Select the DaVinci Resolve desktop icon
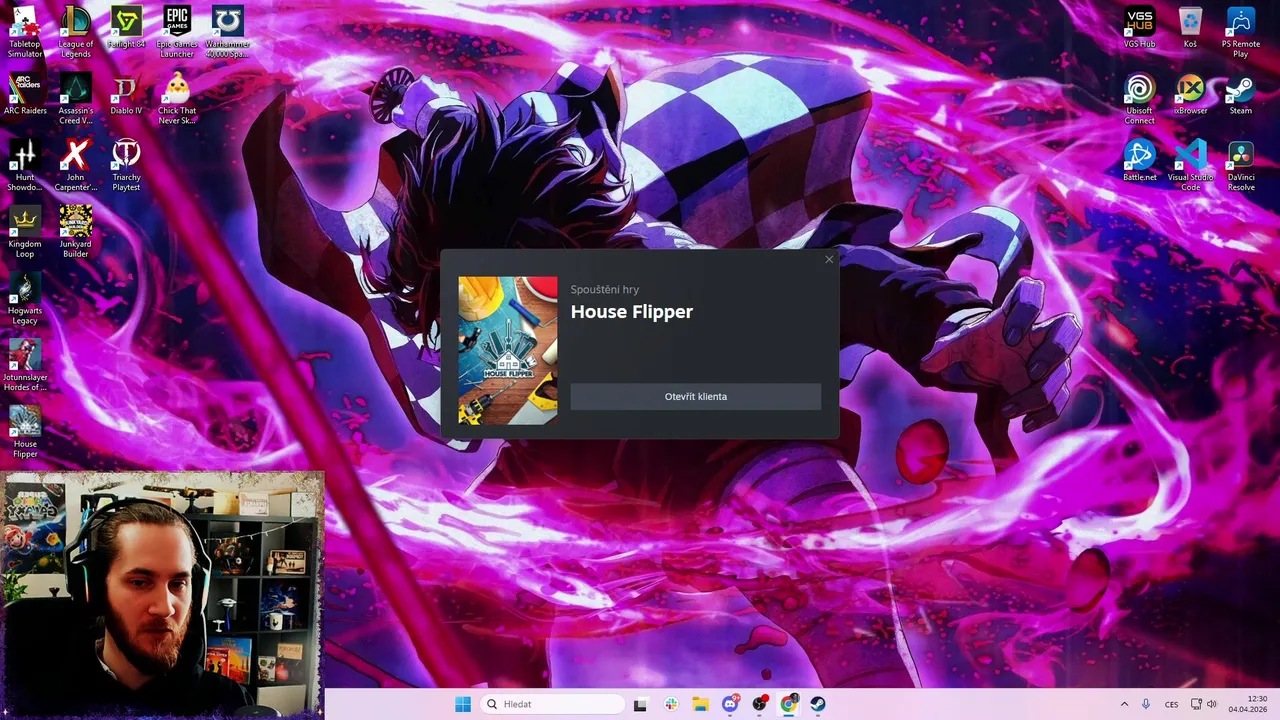The width and height of the screenshot is (1280, 720). pyautogui.click(x=1241, y=166)
